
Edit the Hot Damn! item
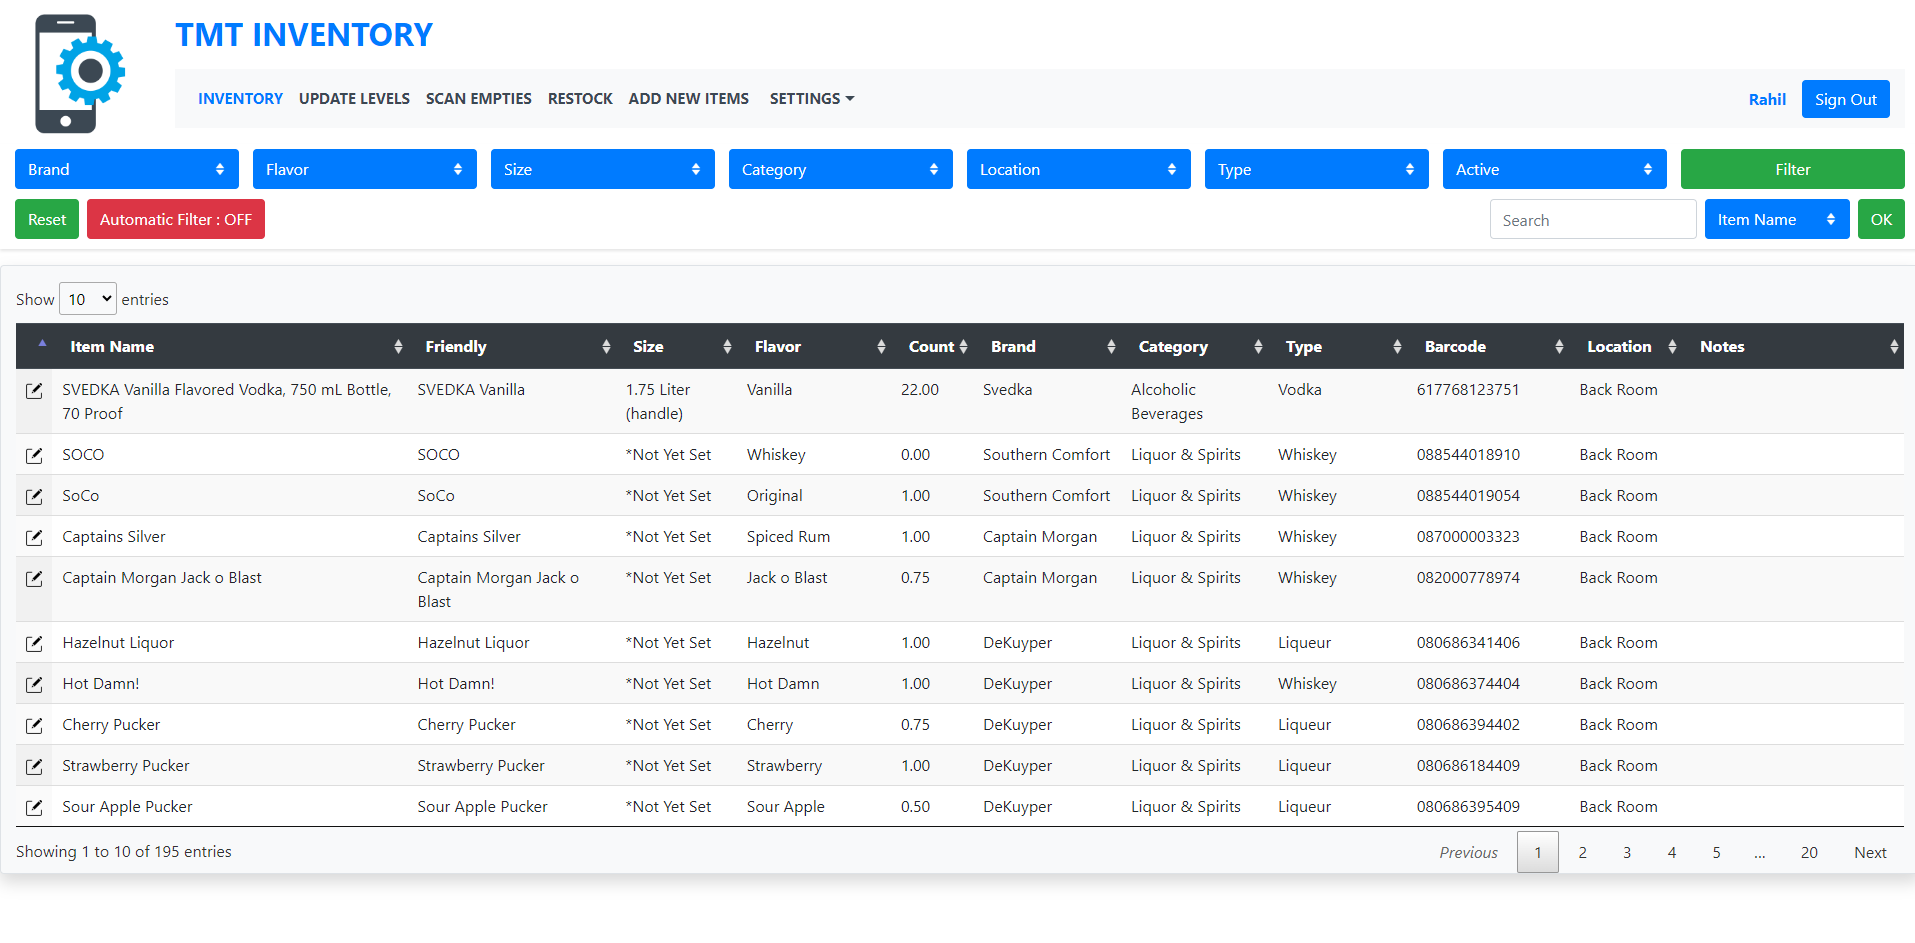(x=34, y=685)
